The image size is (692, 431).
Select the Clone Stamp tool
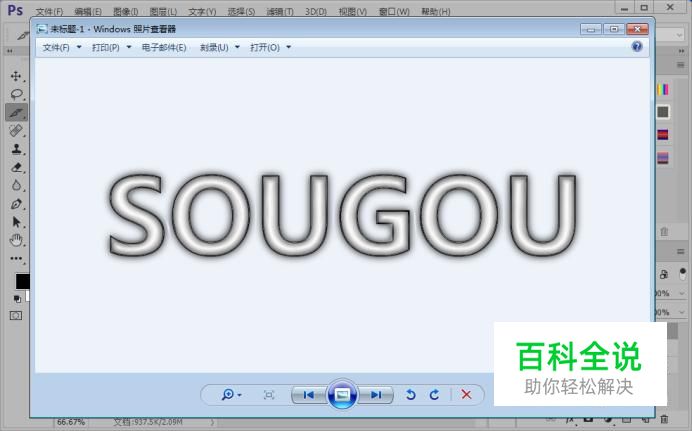tap(16, 149)
